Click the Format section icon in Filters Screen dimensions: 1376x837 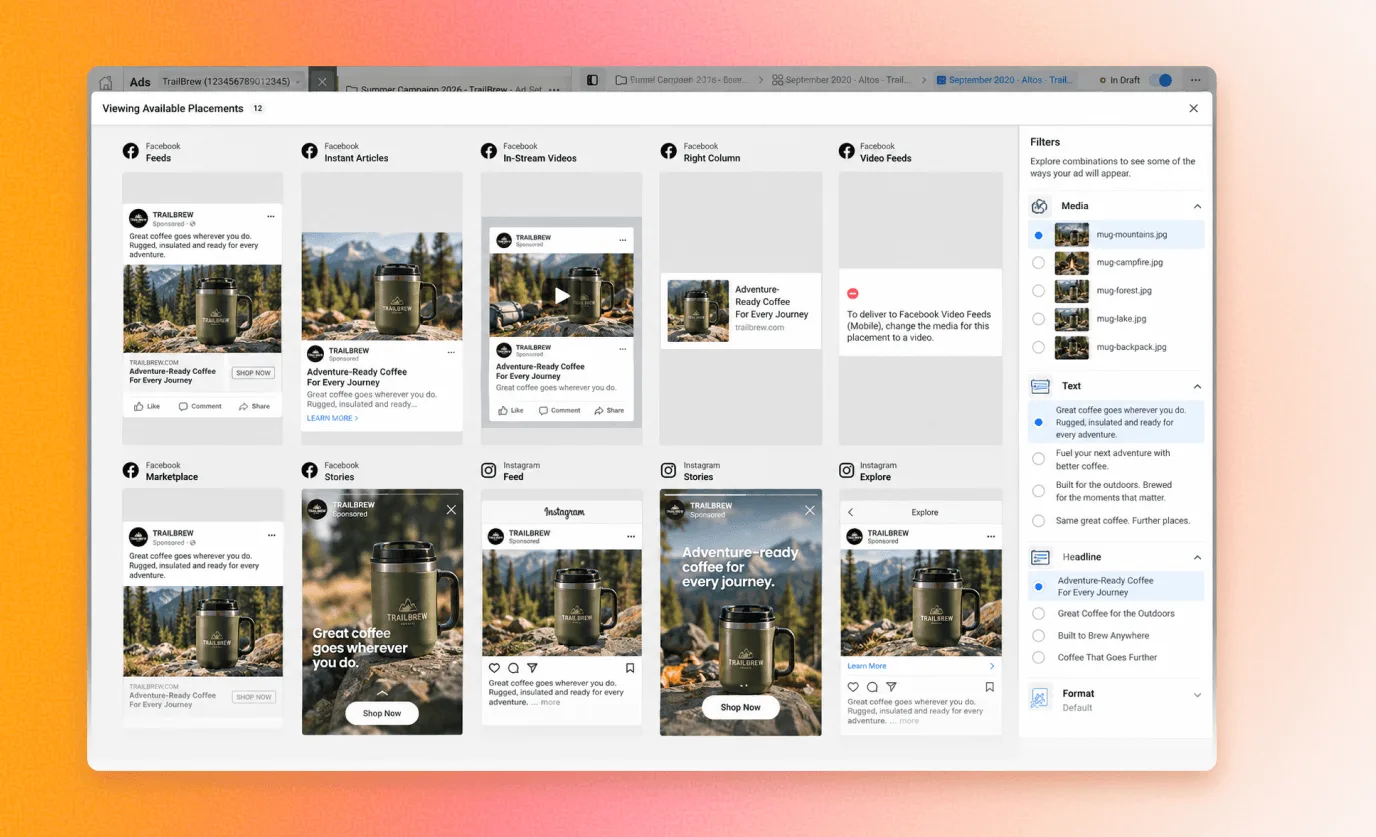point(1040,699)
